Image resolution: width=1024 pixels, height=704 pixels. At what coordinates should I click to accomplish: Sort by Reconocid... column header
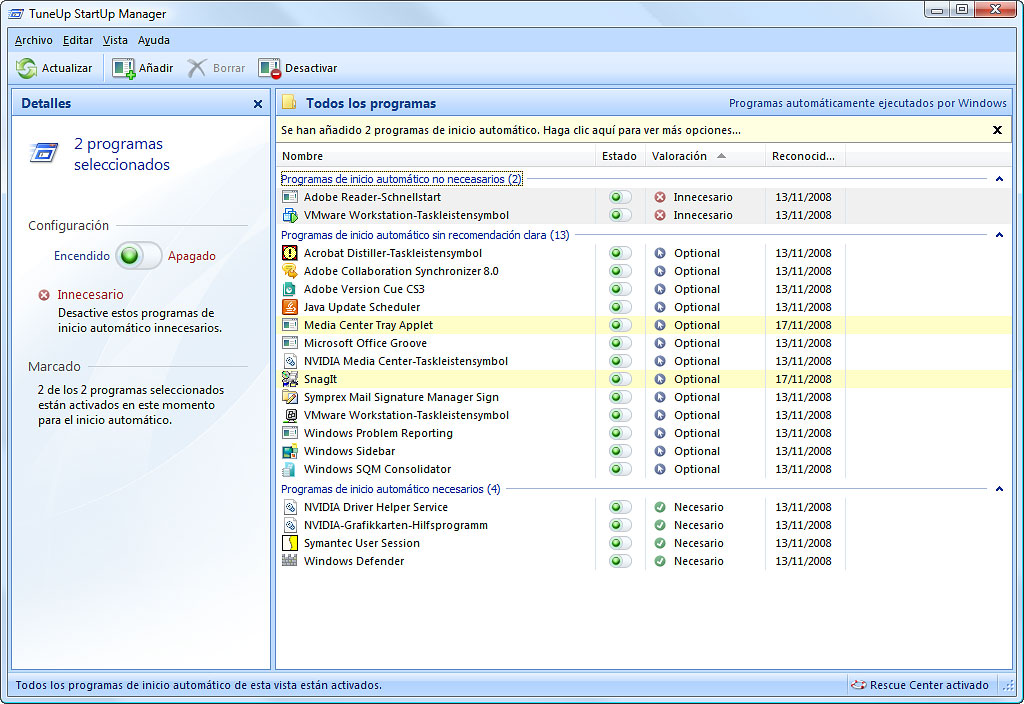[x=805, y=156]
